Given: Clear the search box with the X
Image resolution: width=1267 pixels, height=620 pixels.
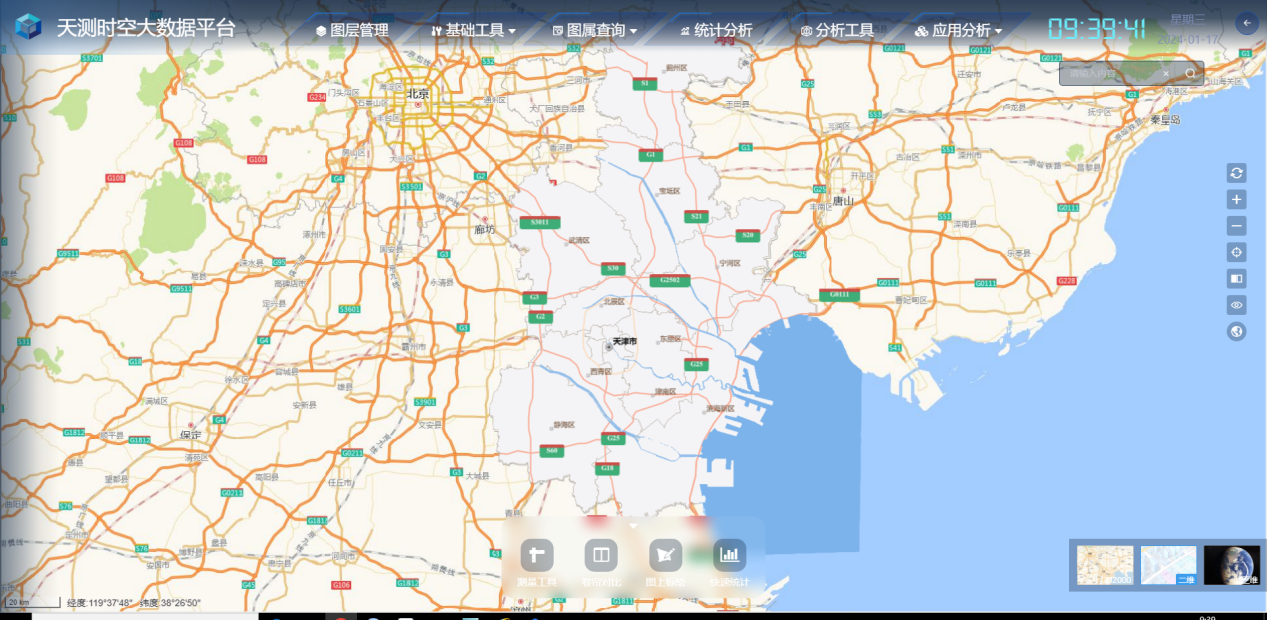Looking at the screenshot, I should [1165, 73].
